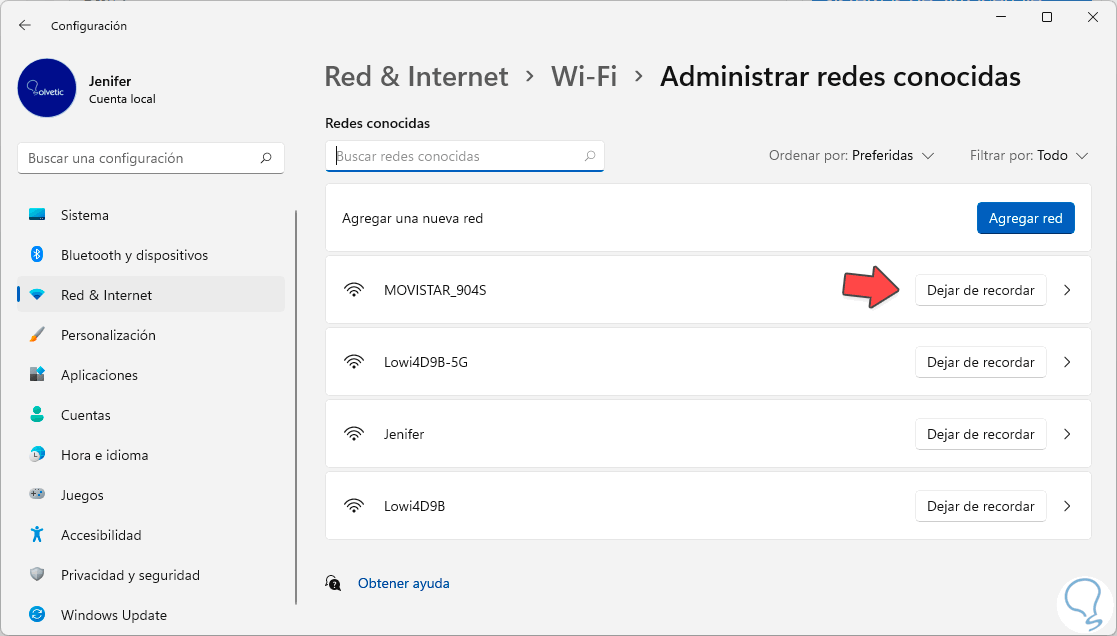Go to Sistema in sidebar

click(x=85, y=215)
